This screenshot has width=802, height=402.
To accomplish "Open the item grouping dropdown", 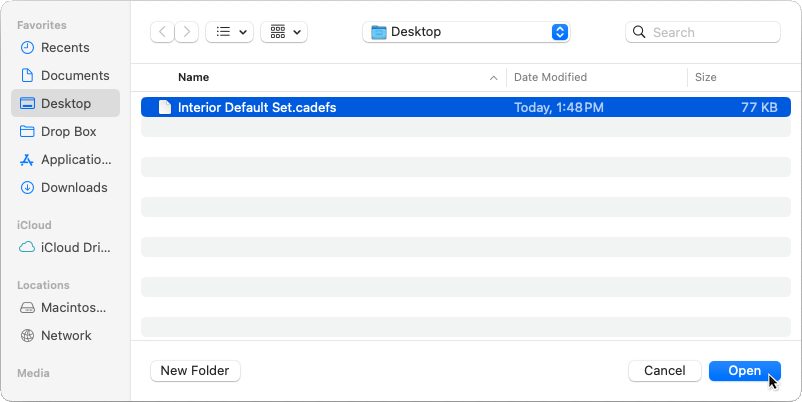I will pos(284,32).
